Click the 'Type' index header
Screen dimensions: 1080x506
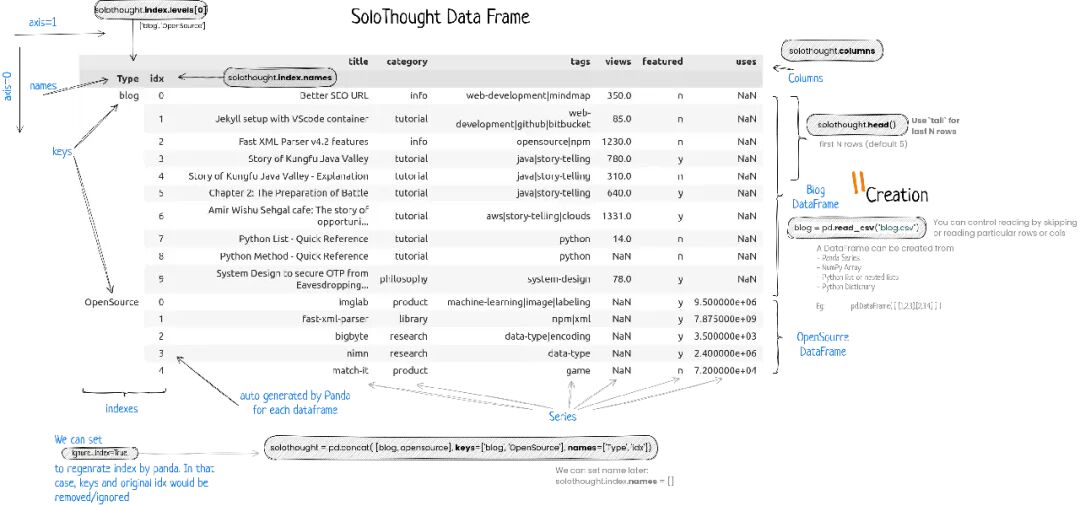click(x=128, y=78)
